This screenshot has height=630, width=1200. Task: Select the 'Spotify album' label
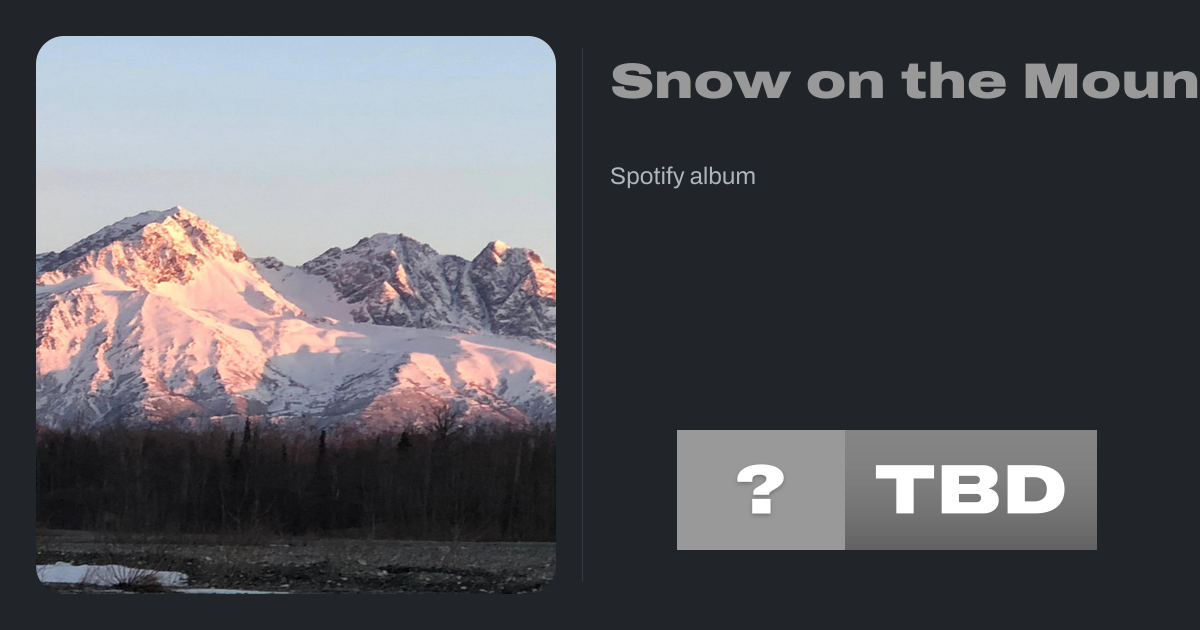pyautogui.click(x=682, y=177)
